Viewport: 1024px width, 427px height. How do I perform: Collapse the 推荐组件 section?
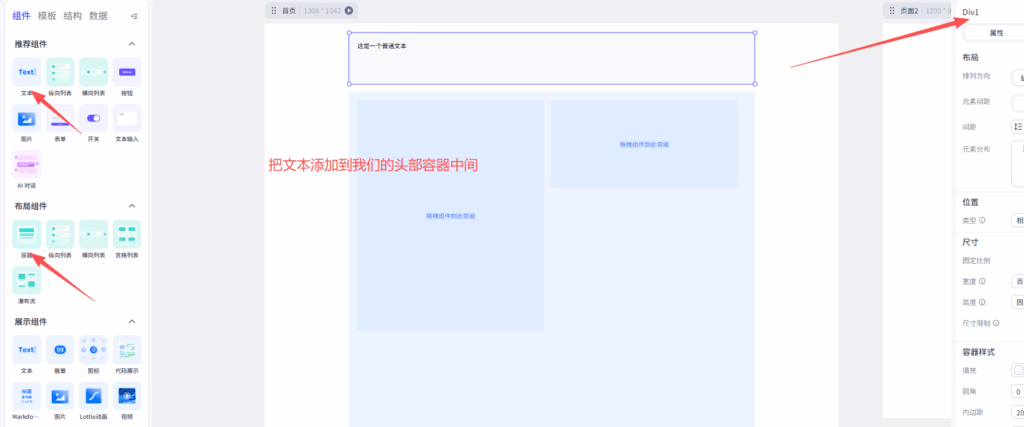click(x=132, y=45)
